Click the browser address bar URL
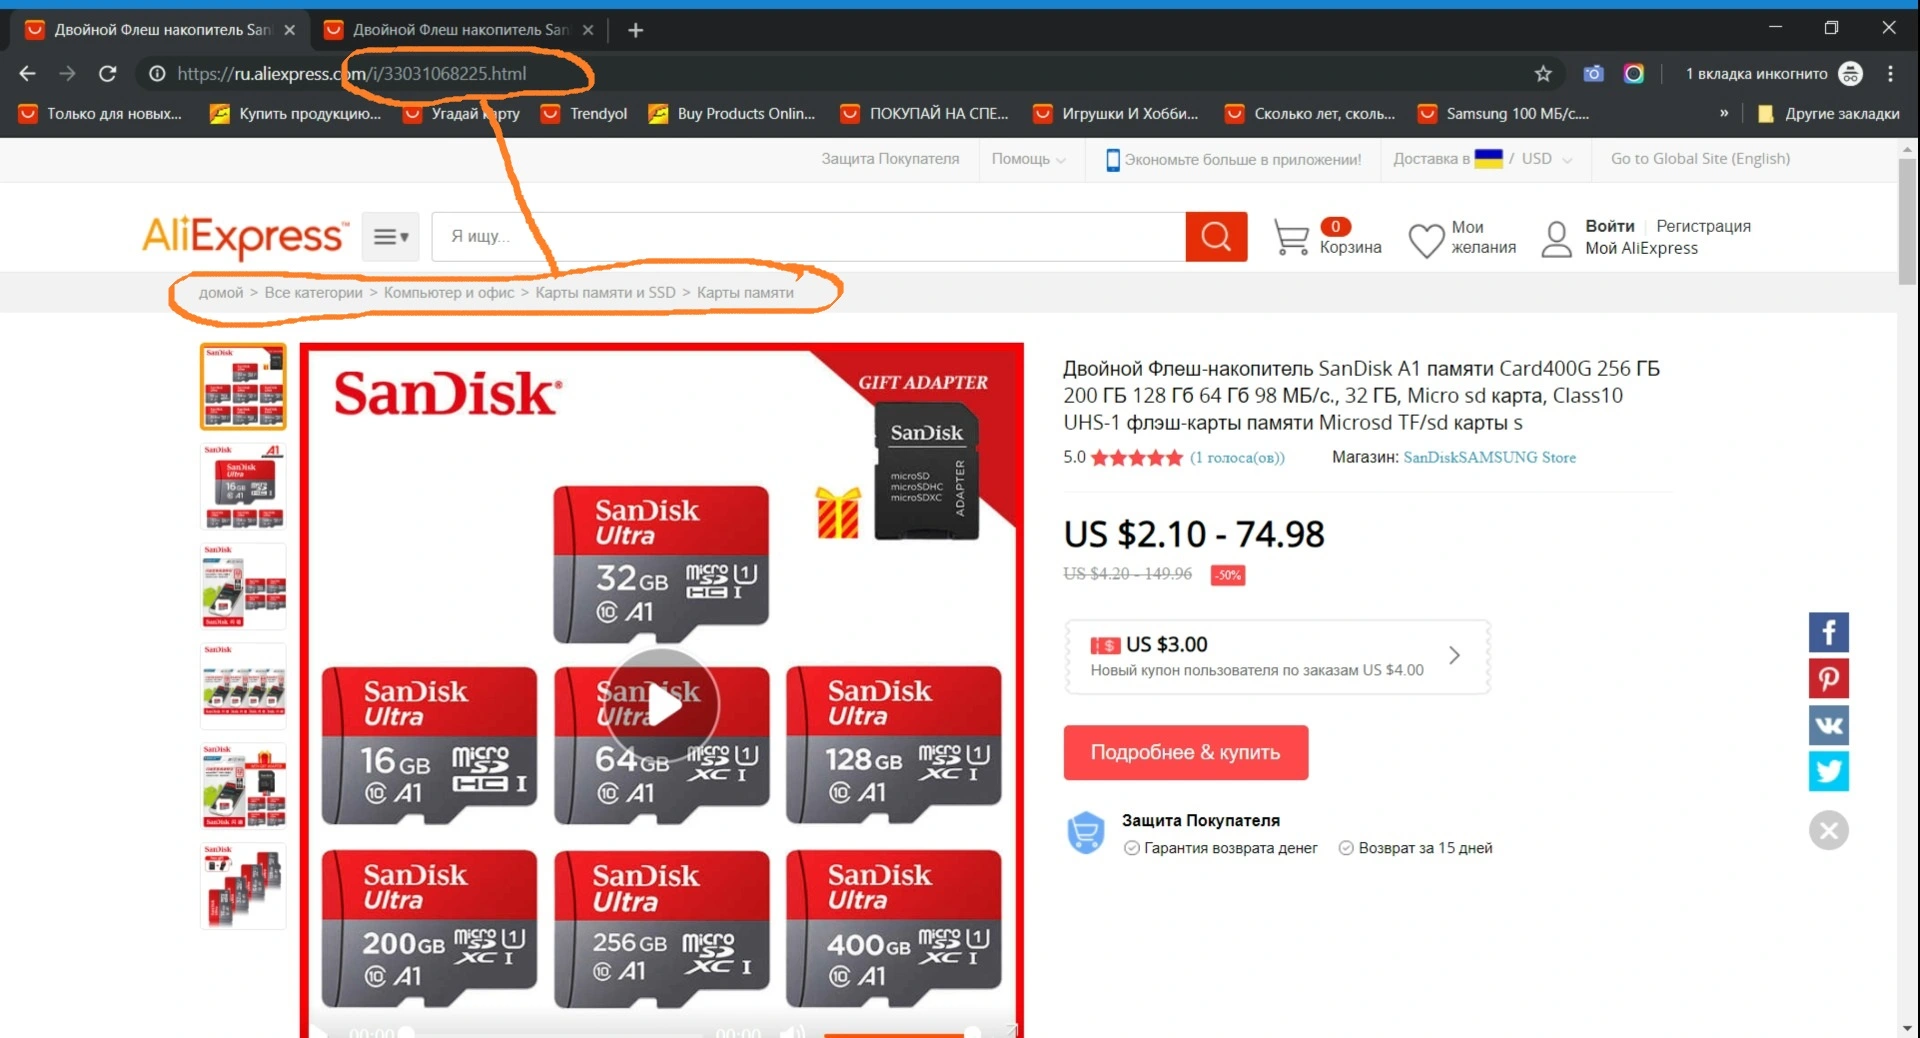The image size is (1920, 1038). pyautogui.click(x=351, y=73)
